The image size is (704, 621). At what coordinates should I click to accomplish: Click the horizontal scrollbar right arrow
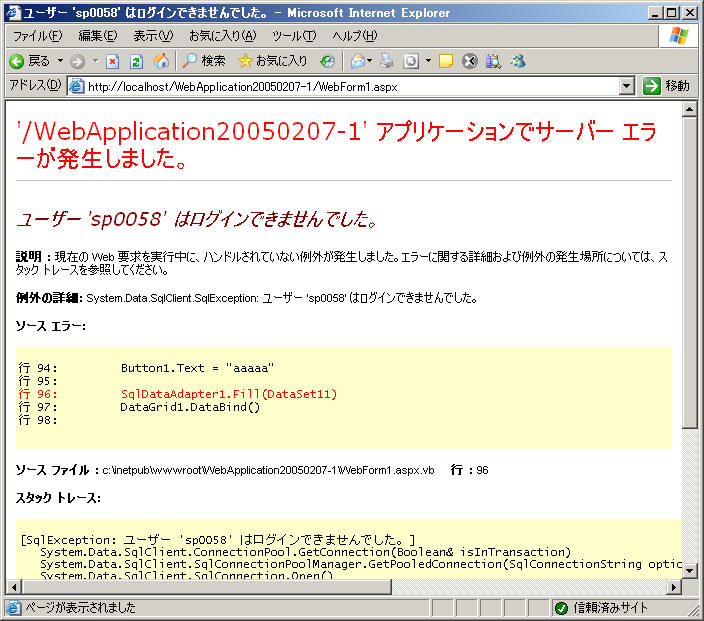[x=672, y=587]
